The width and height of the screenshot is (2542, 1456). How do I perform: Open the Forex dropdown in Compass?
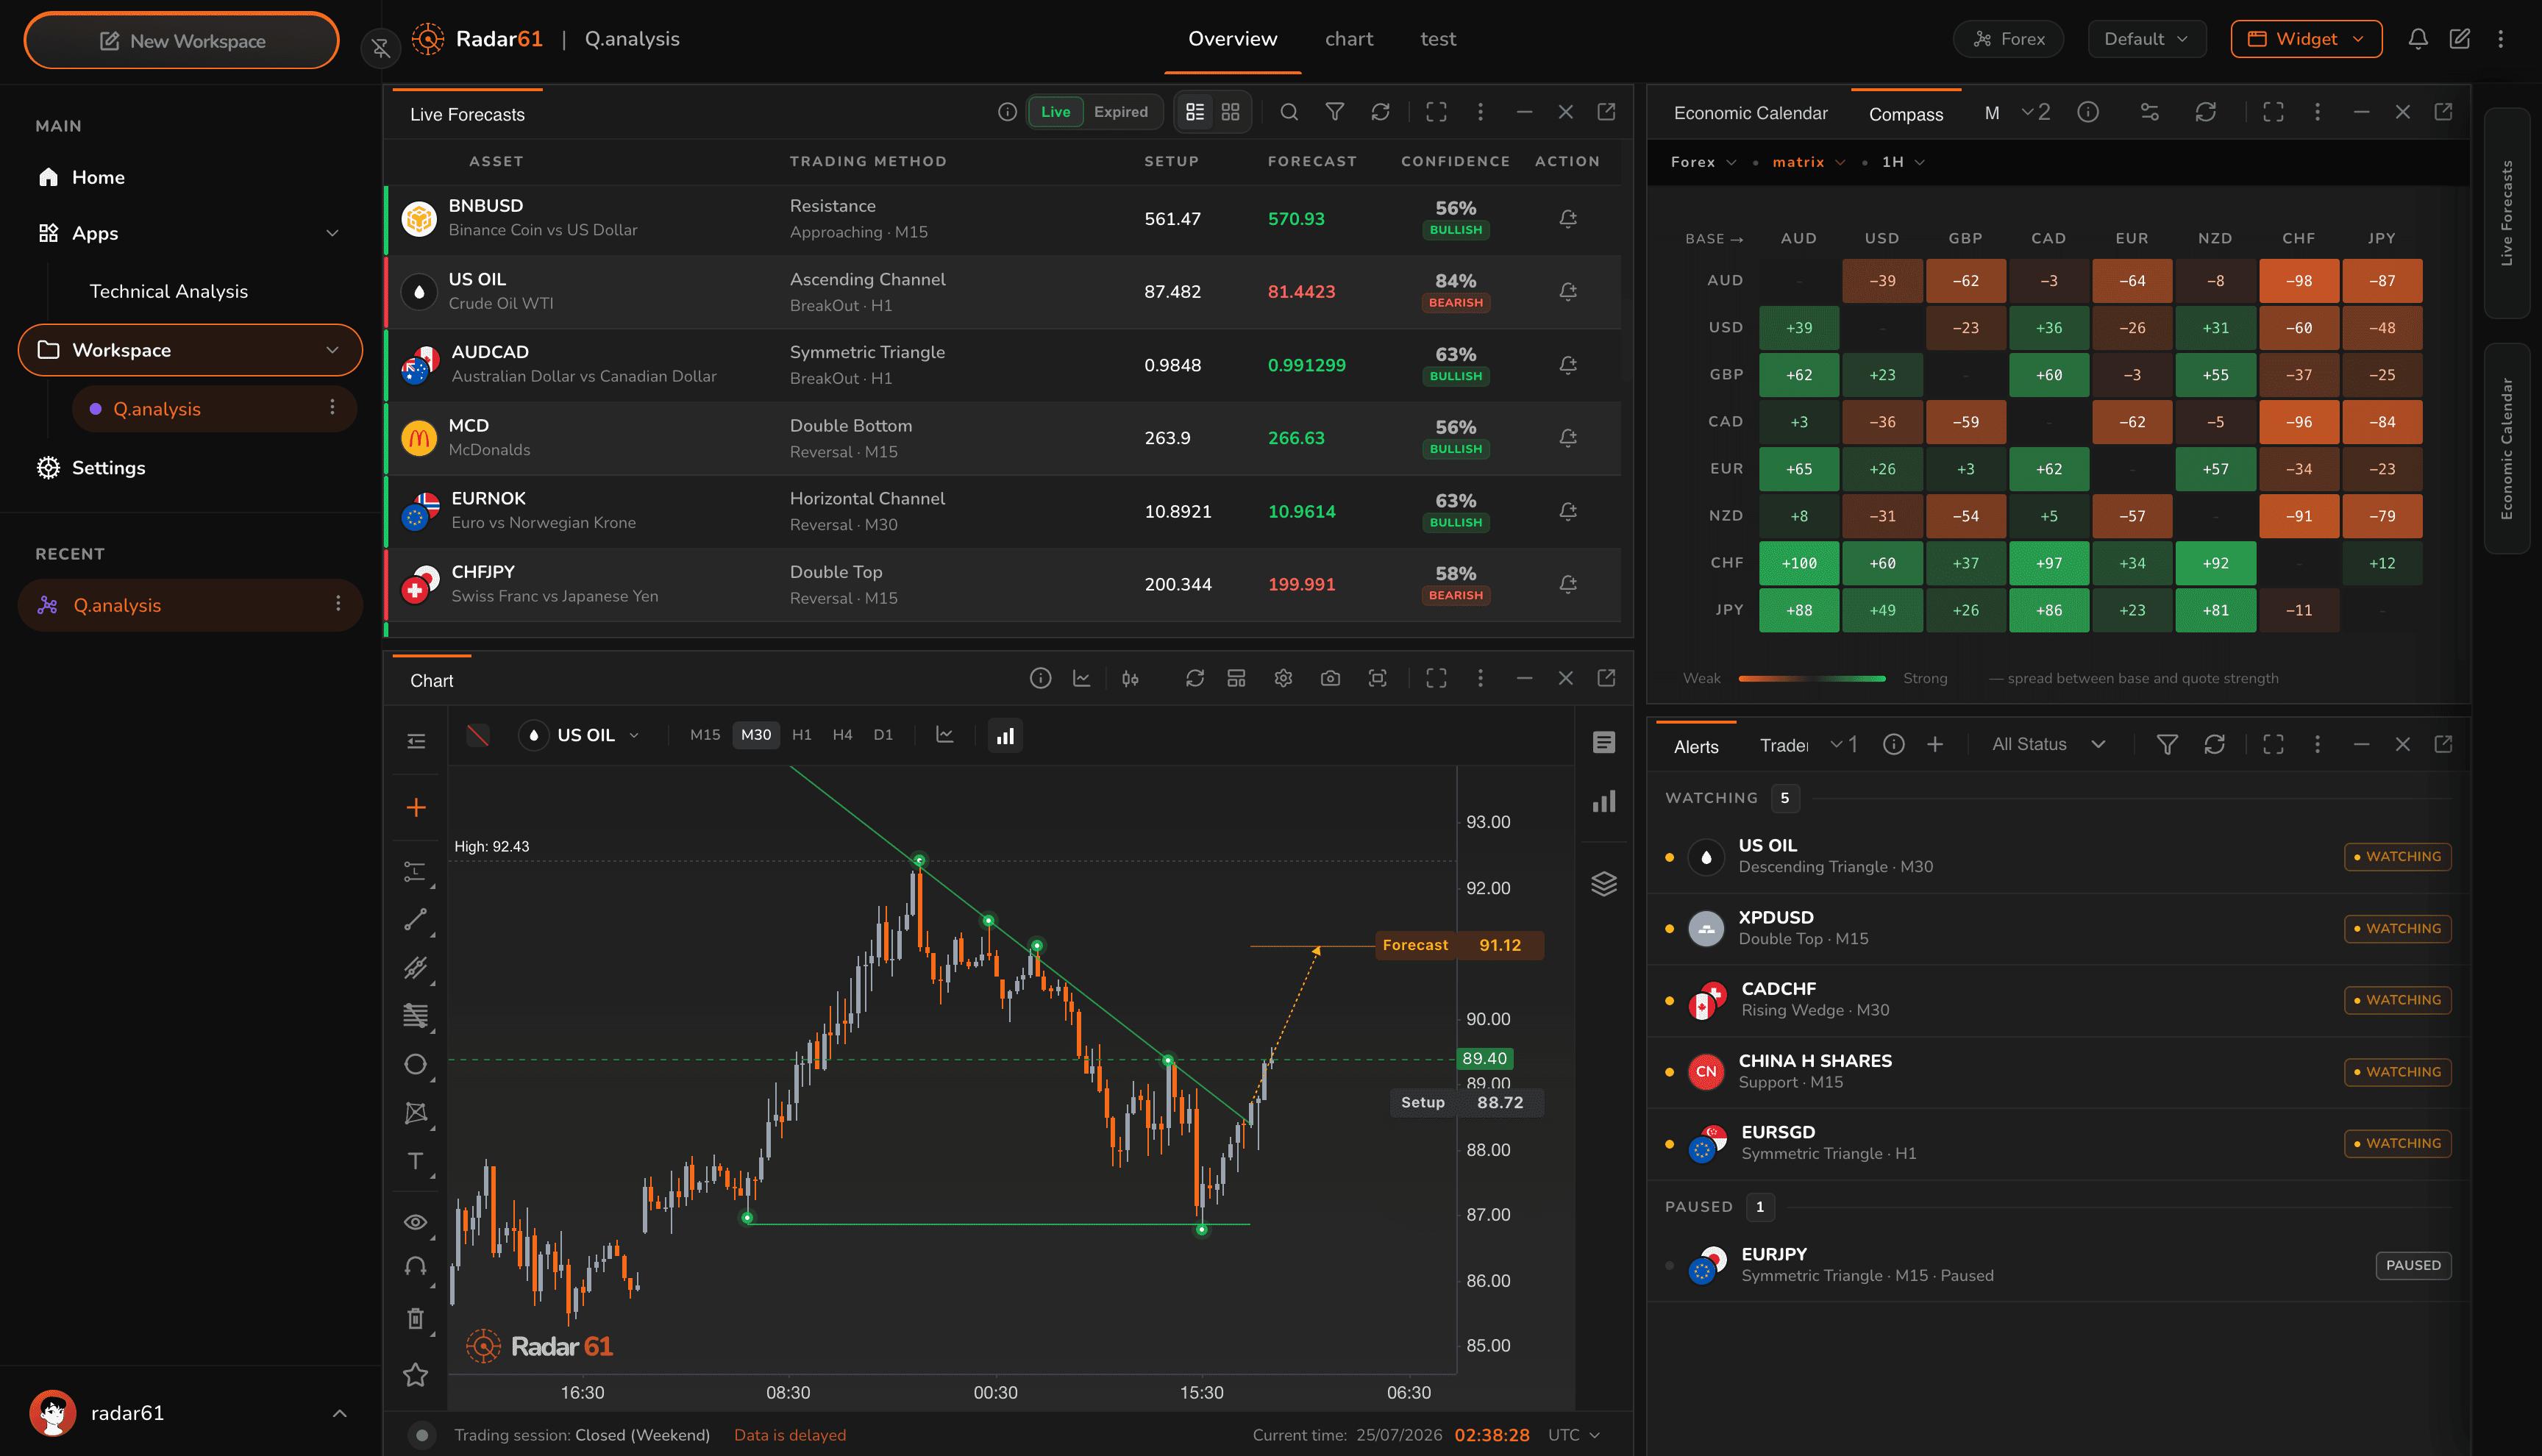1703,162
